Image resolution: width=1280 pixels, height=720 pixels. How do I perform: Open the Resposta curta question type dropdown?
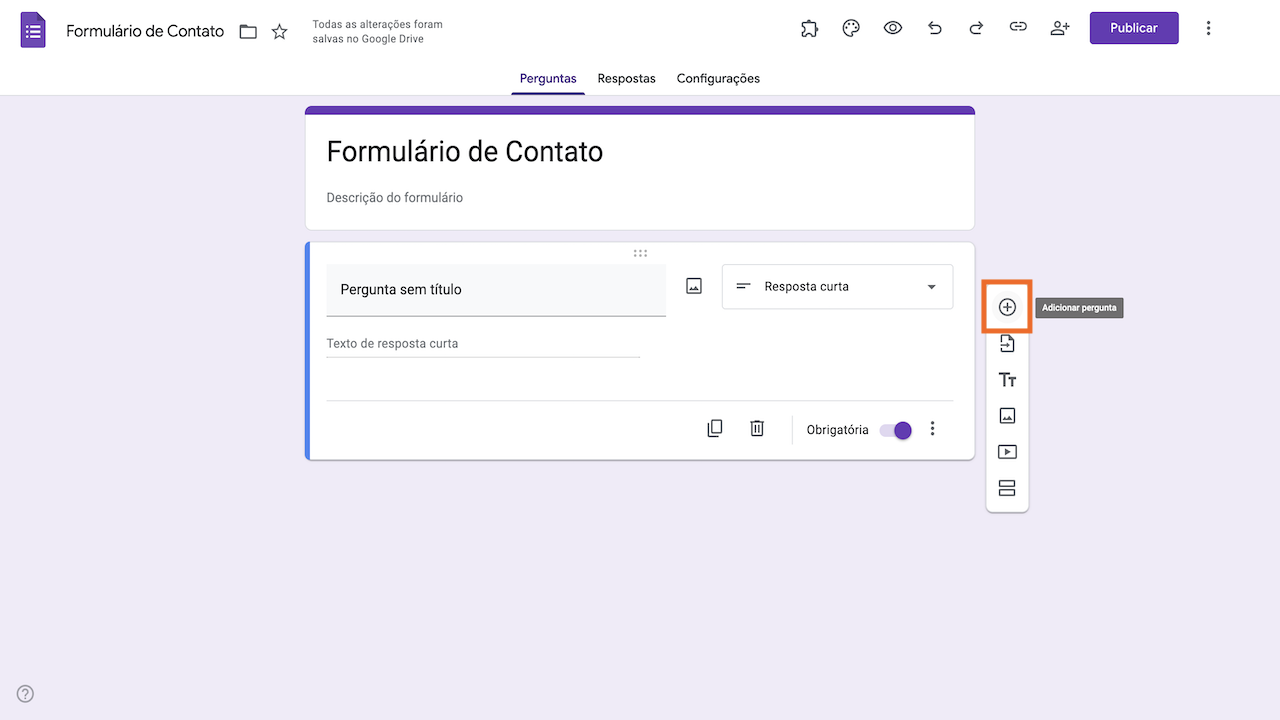(837, 287)
